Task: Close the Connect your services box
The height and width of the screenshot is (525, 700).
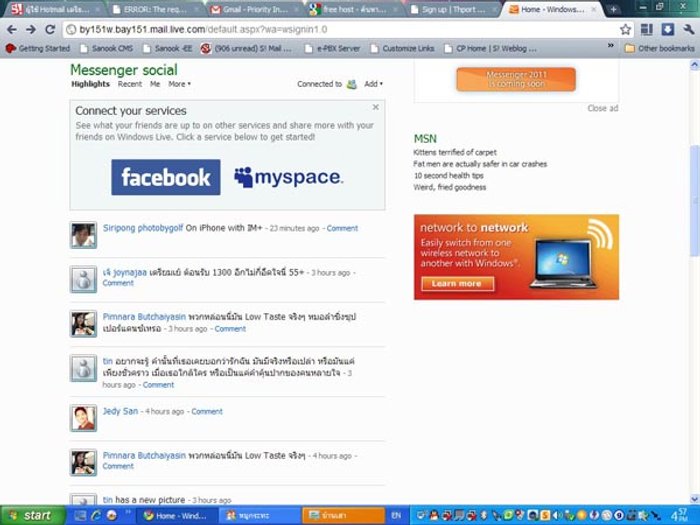Action: (375, 107)
